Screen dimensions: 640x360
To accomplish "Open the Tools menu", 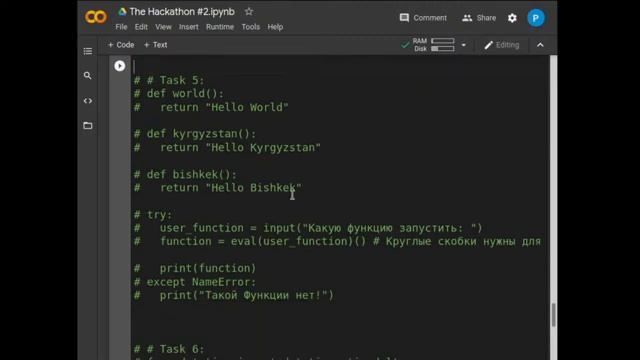I will [x=251, y=27].
